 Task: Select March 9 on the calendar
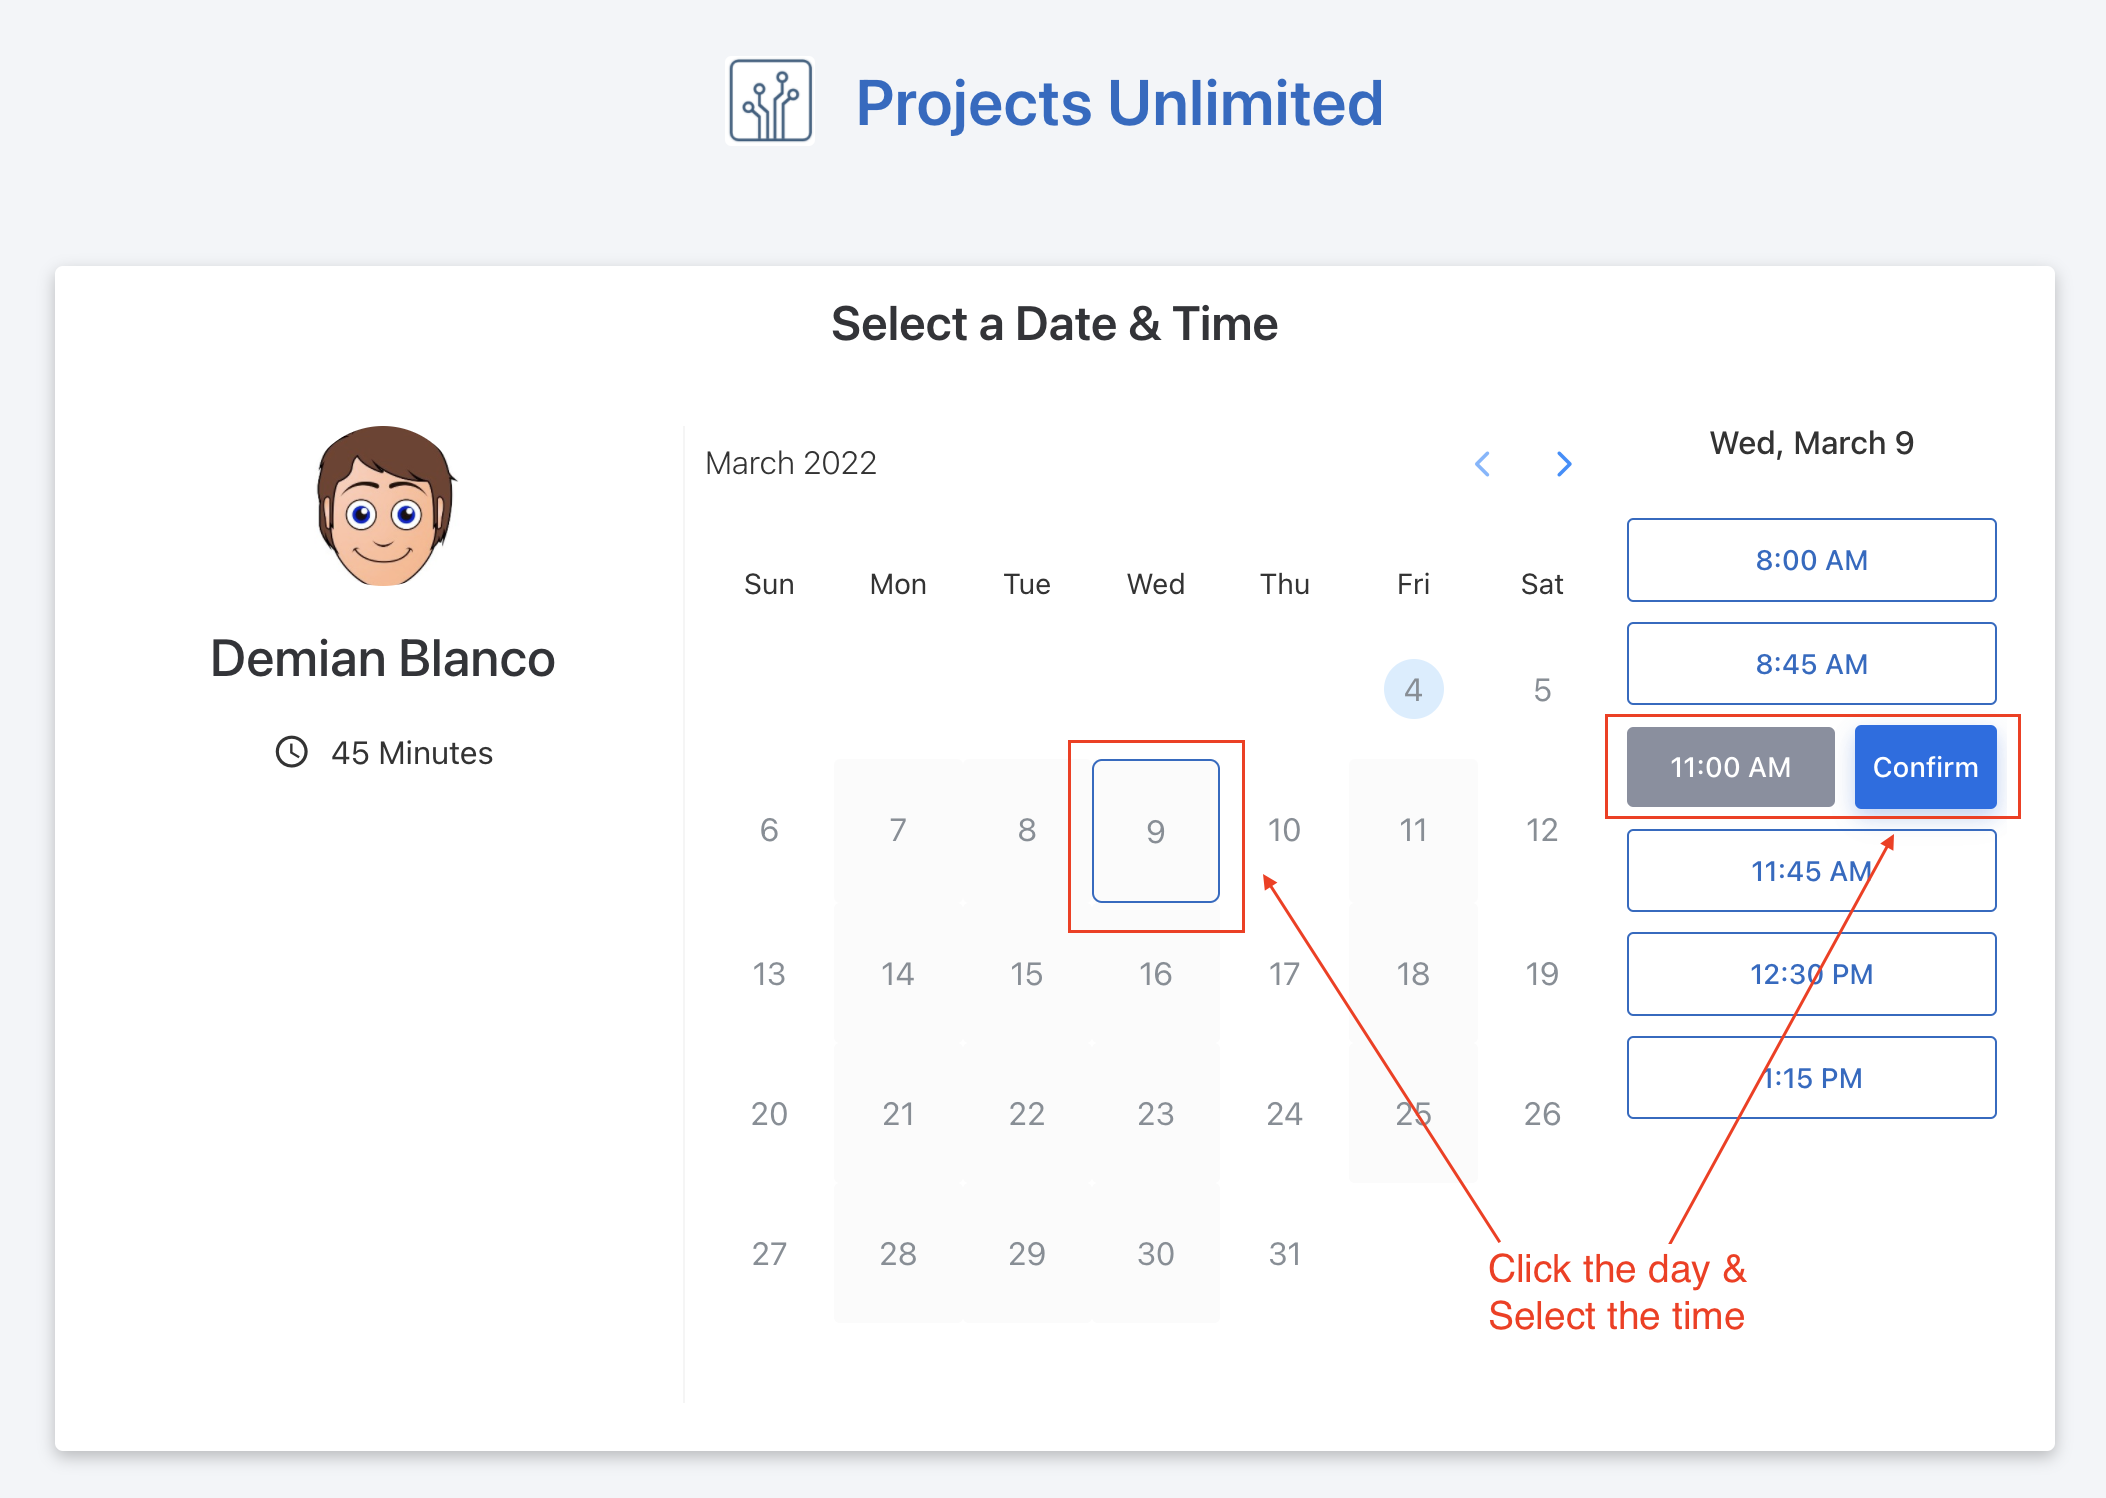point(1155,831)
